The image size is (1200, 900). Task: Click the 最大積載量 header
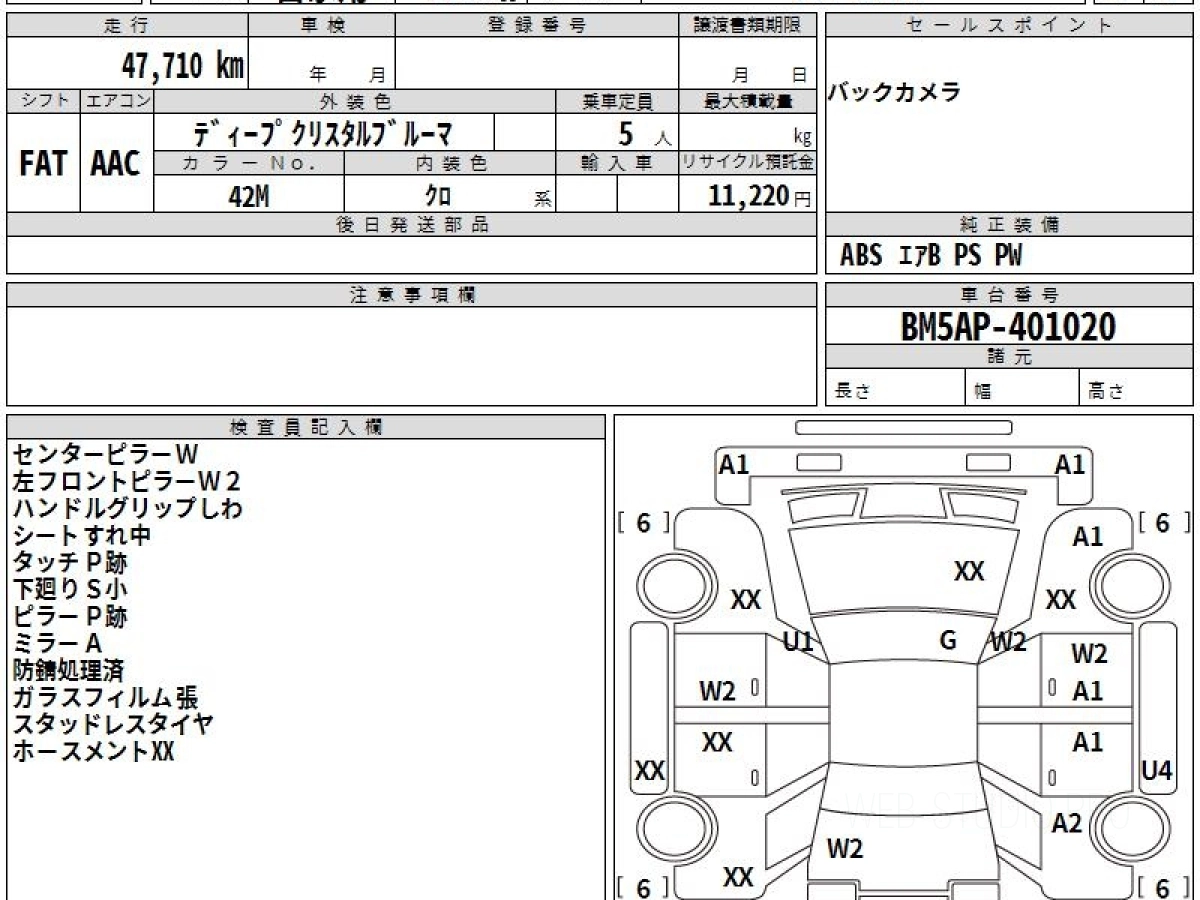click(x=748, y=101)
